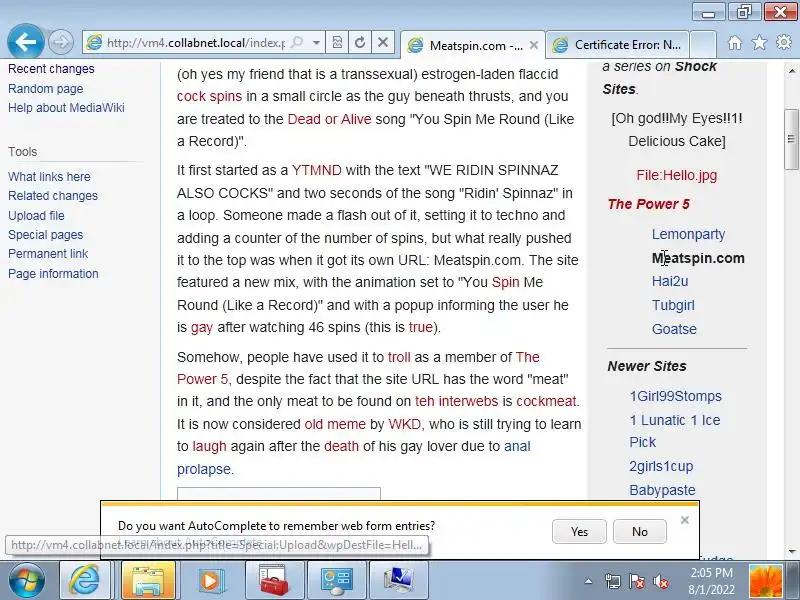Open Related changes link
The height and width of the screenshot is (600, 800).
pos(53,196)
